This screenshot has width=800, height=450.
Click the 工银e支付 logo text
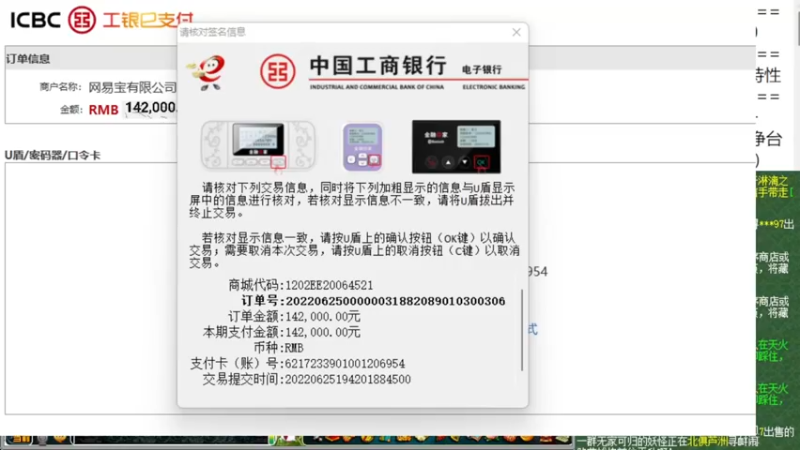click(x=148, y=19)
